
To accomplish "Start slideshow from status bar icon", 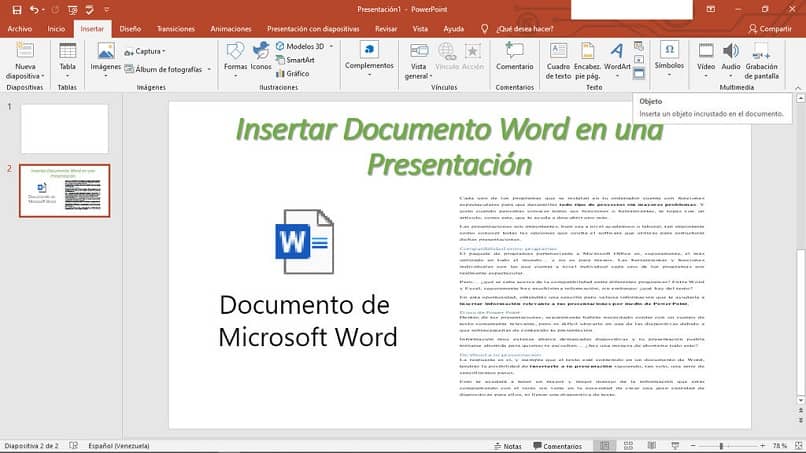I will click(x=675, y=446).
